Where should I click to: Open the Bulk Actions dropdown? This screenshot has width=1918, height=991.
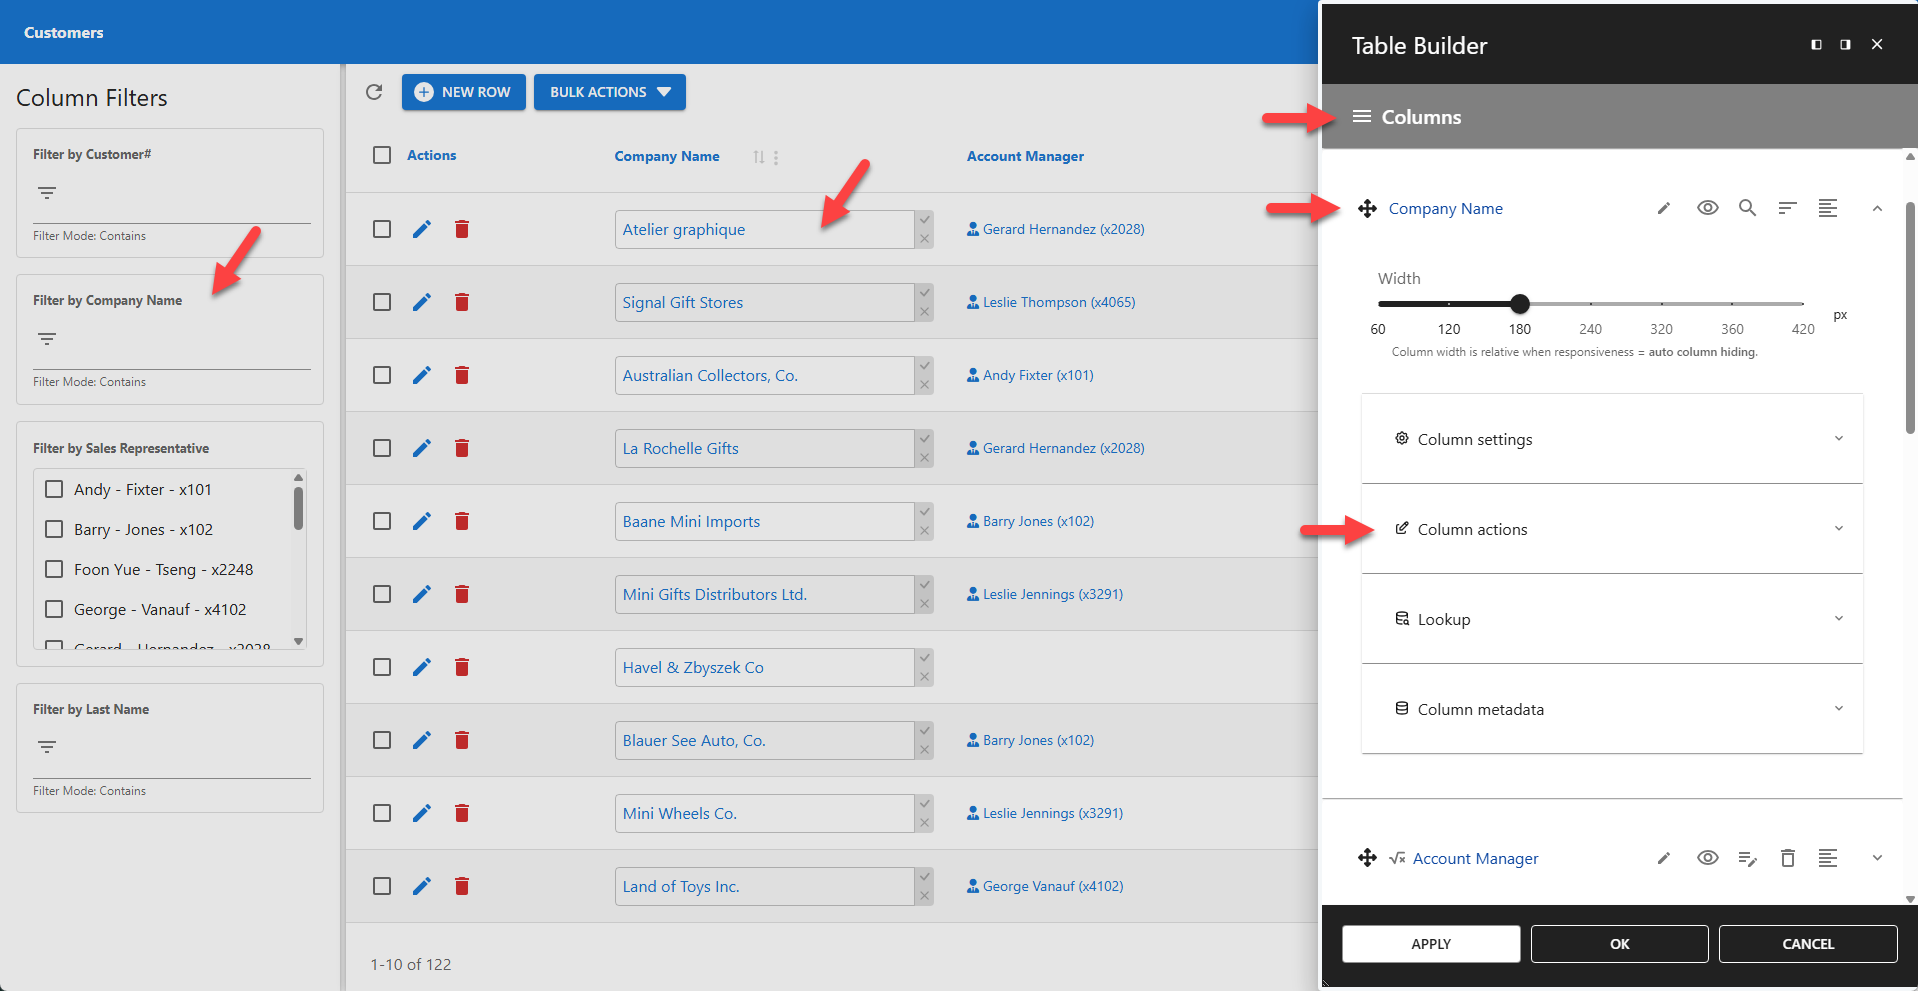tap(609, 92)
